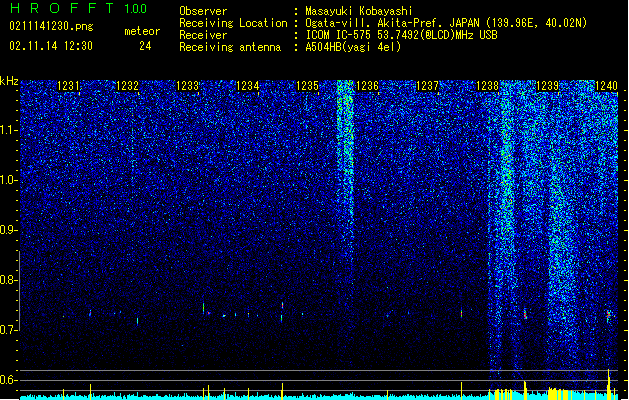Viewport: 629px width, 400px height.
Task: Click the 1235 time marker
Action: click(x=307, y=86)
